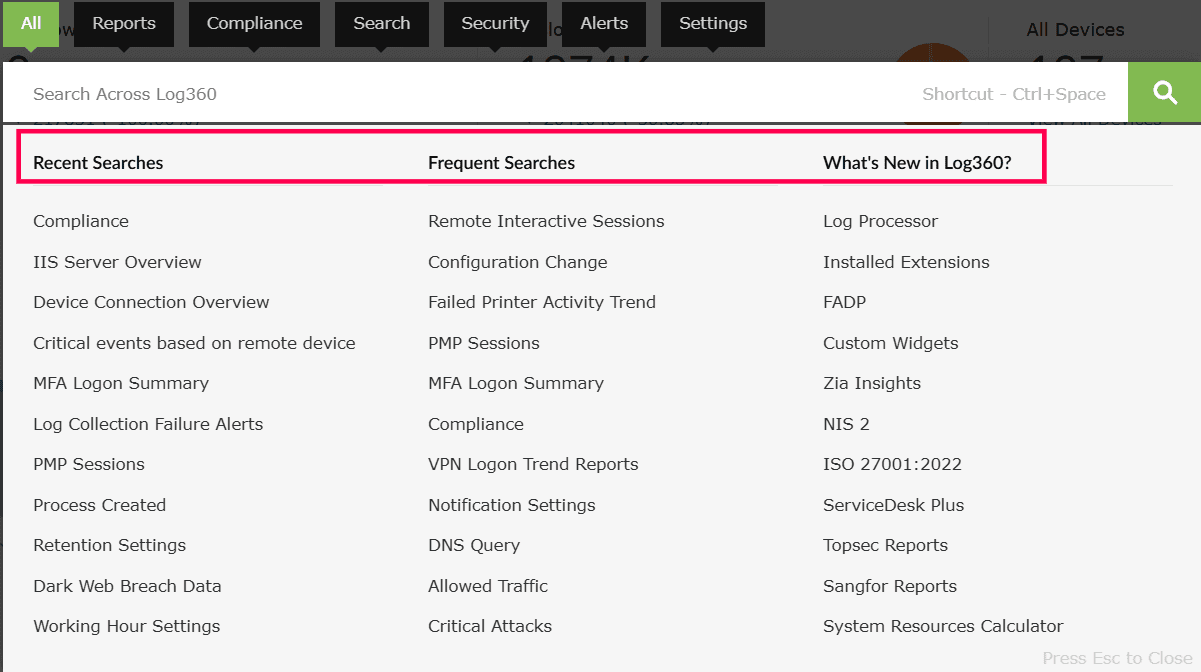This screenshot has height=672, width=1201.
Task: Open IIS Server Overview recent search
Action: (117, 262)
